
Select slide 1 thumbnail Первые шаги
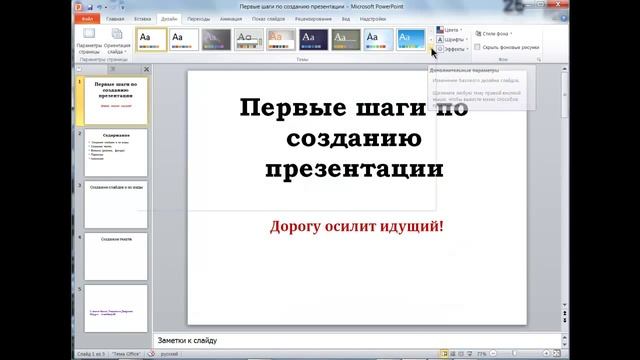click(116, 101)
